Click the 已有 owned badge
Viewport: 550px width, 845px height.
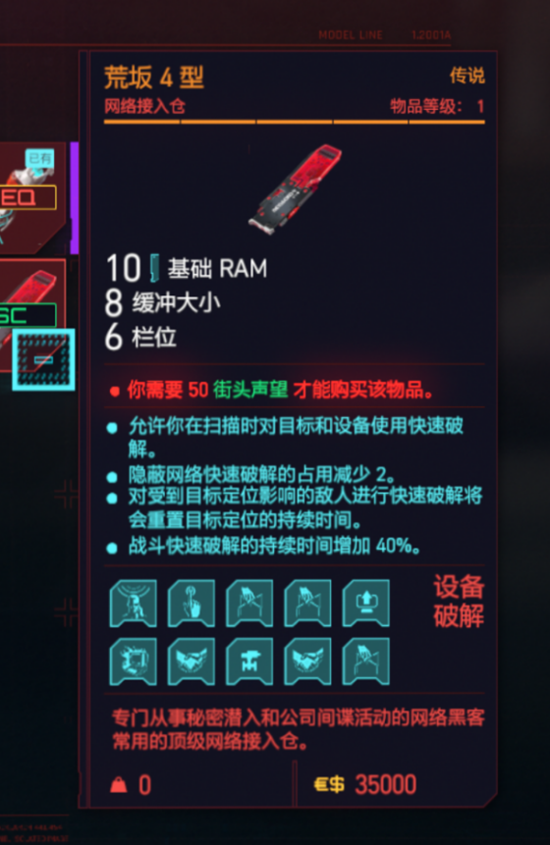click(40, 158)
